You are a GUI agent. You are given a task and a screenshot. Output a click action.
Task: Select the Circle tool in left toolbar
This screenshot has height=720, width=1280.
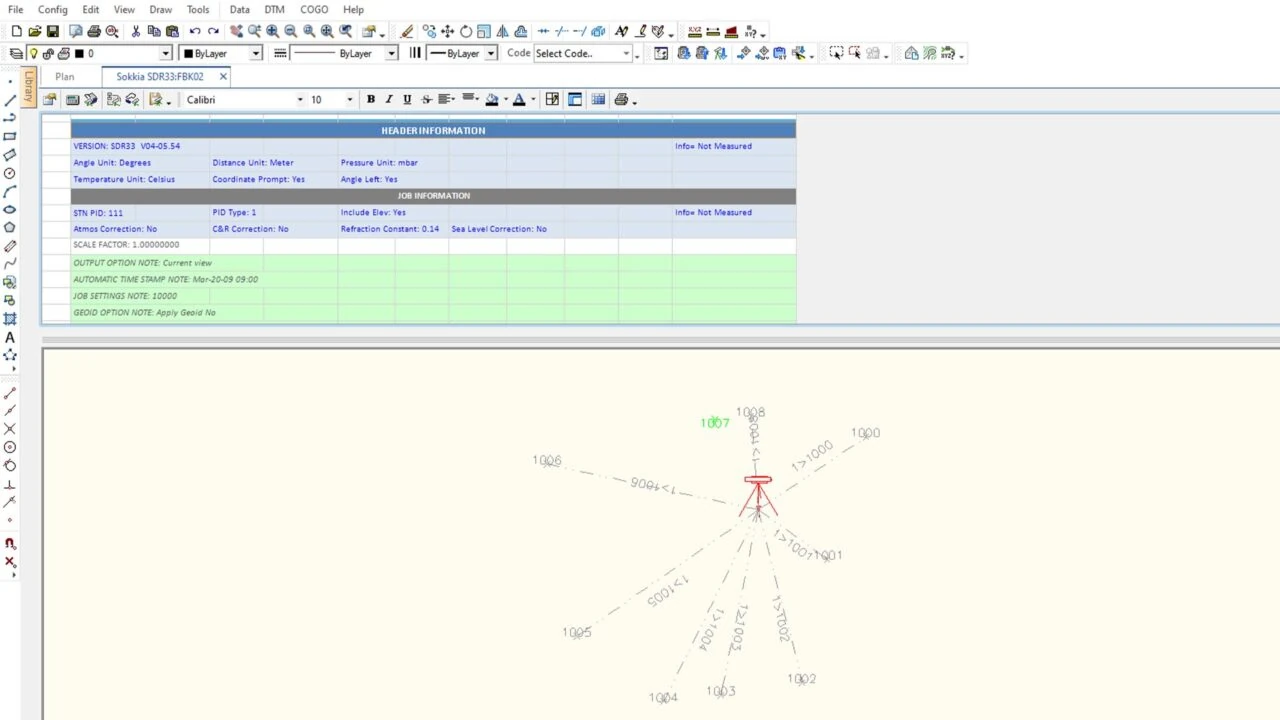10,173
